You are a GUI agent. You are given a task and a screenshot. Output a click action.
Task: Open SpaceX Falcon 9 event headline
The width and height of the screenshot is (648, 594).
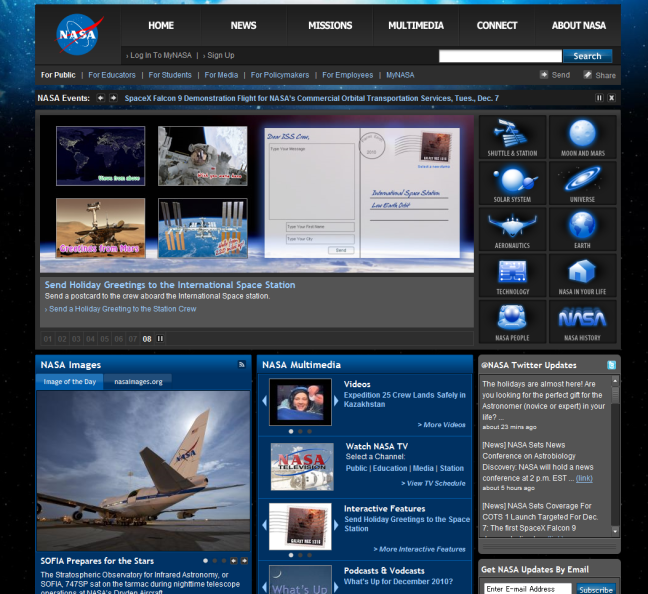[x=312, y=98]
